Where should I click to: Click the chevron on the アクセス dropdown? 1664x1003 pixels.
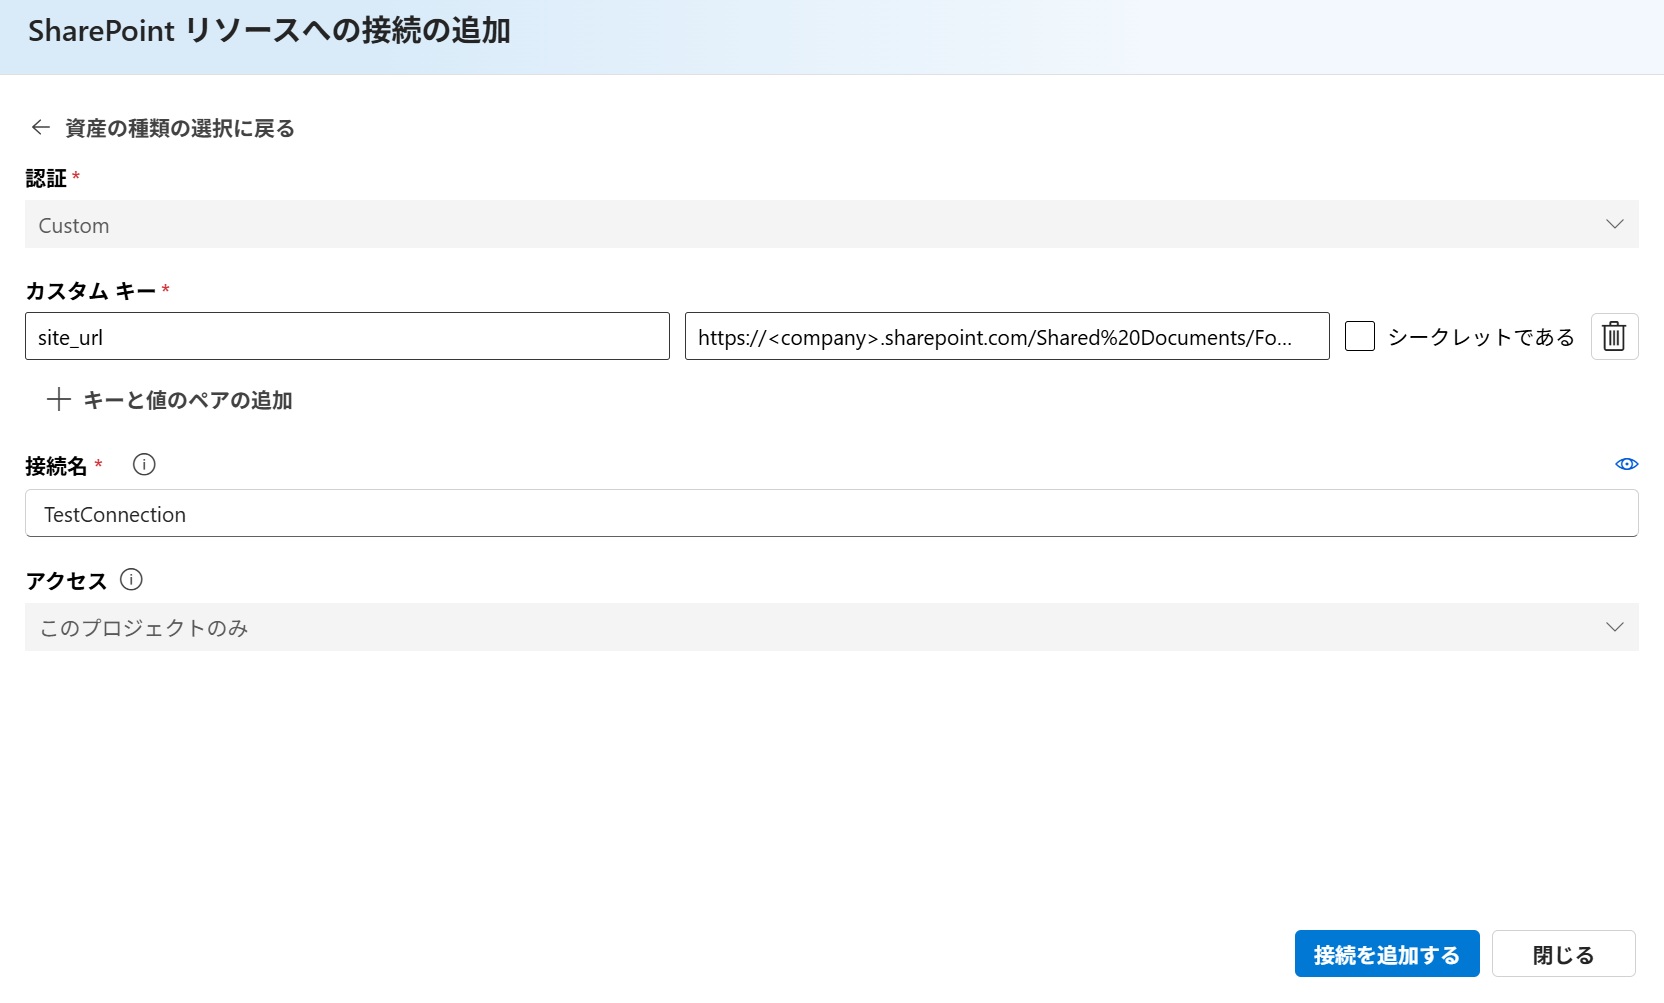(x=1614, y=627)
